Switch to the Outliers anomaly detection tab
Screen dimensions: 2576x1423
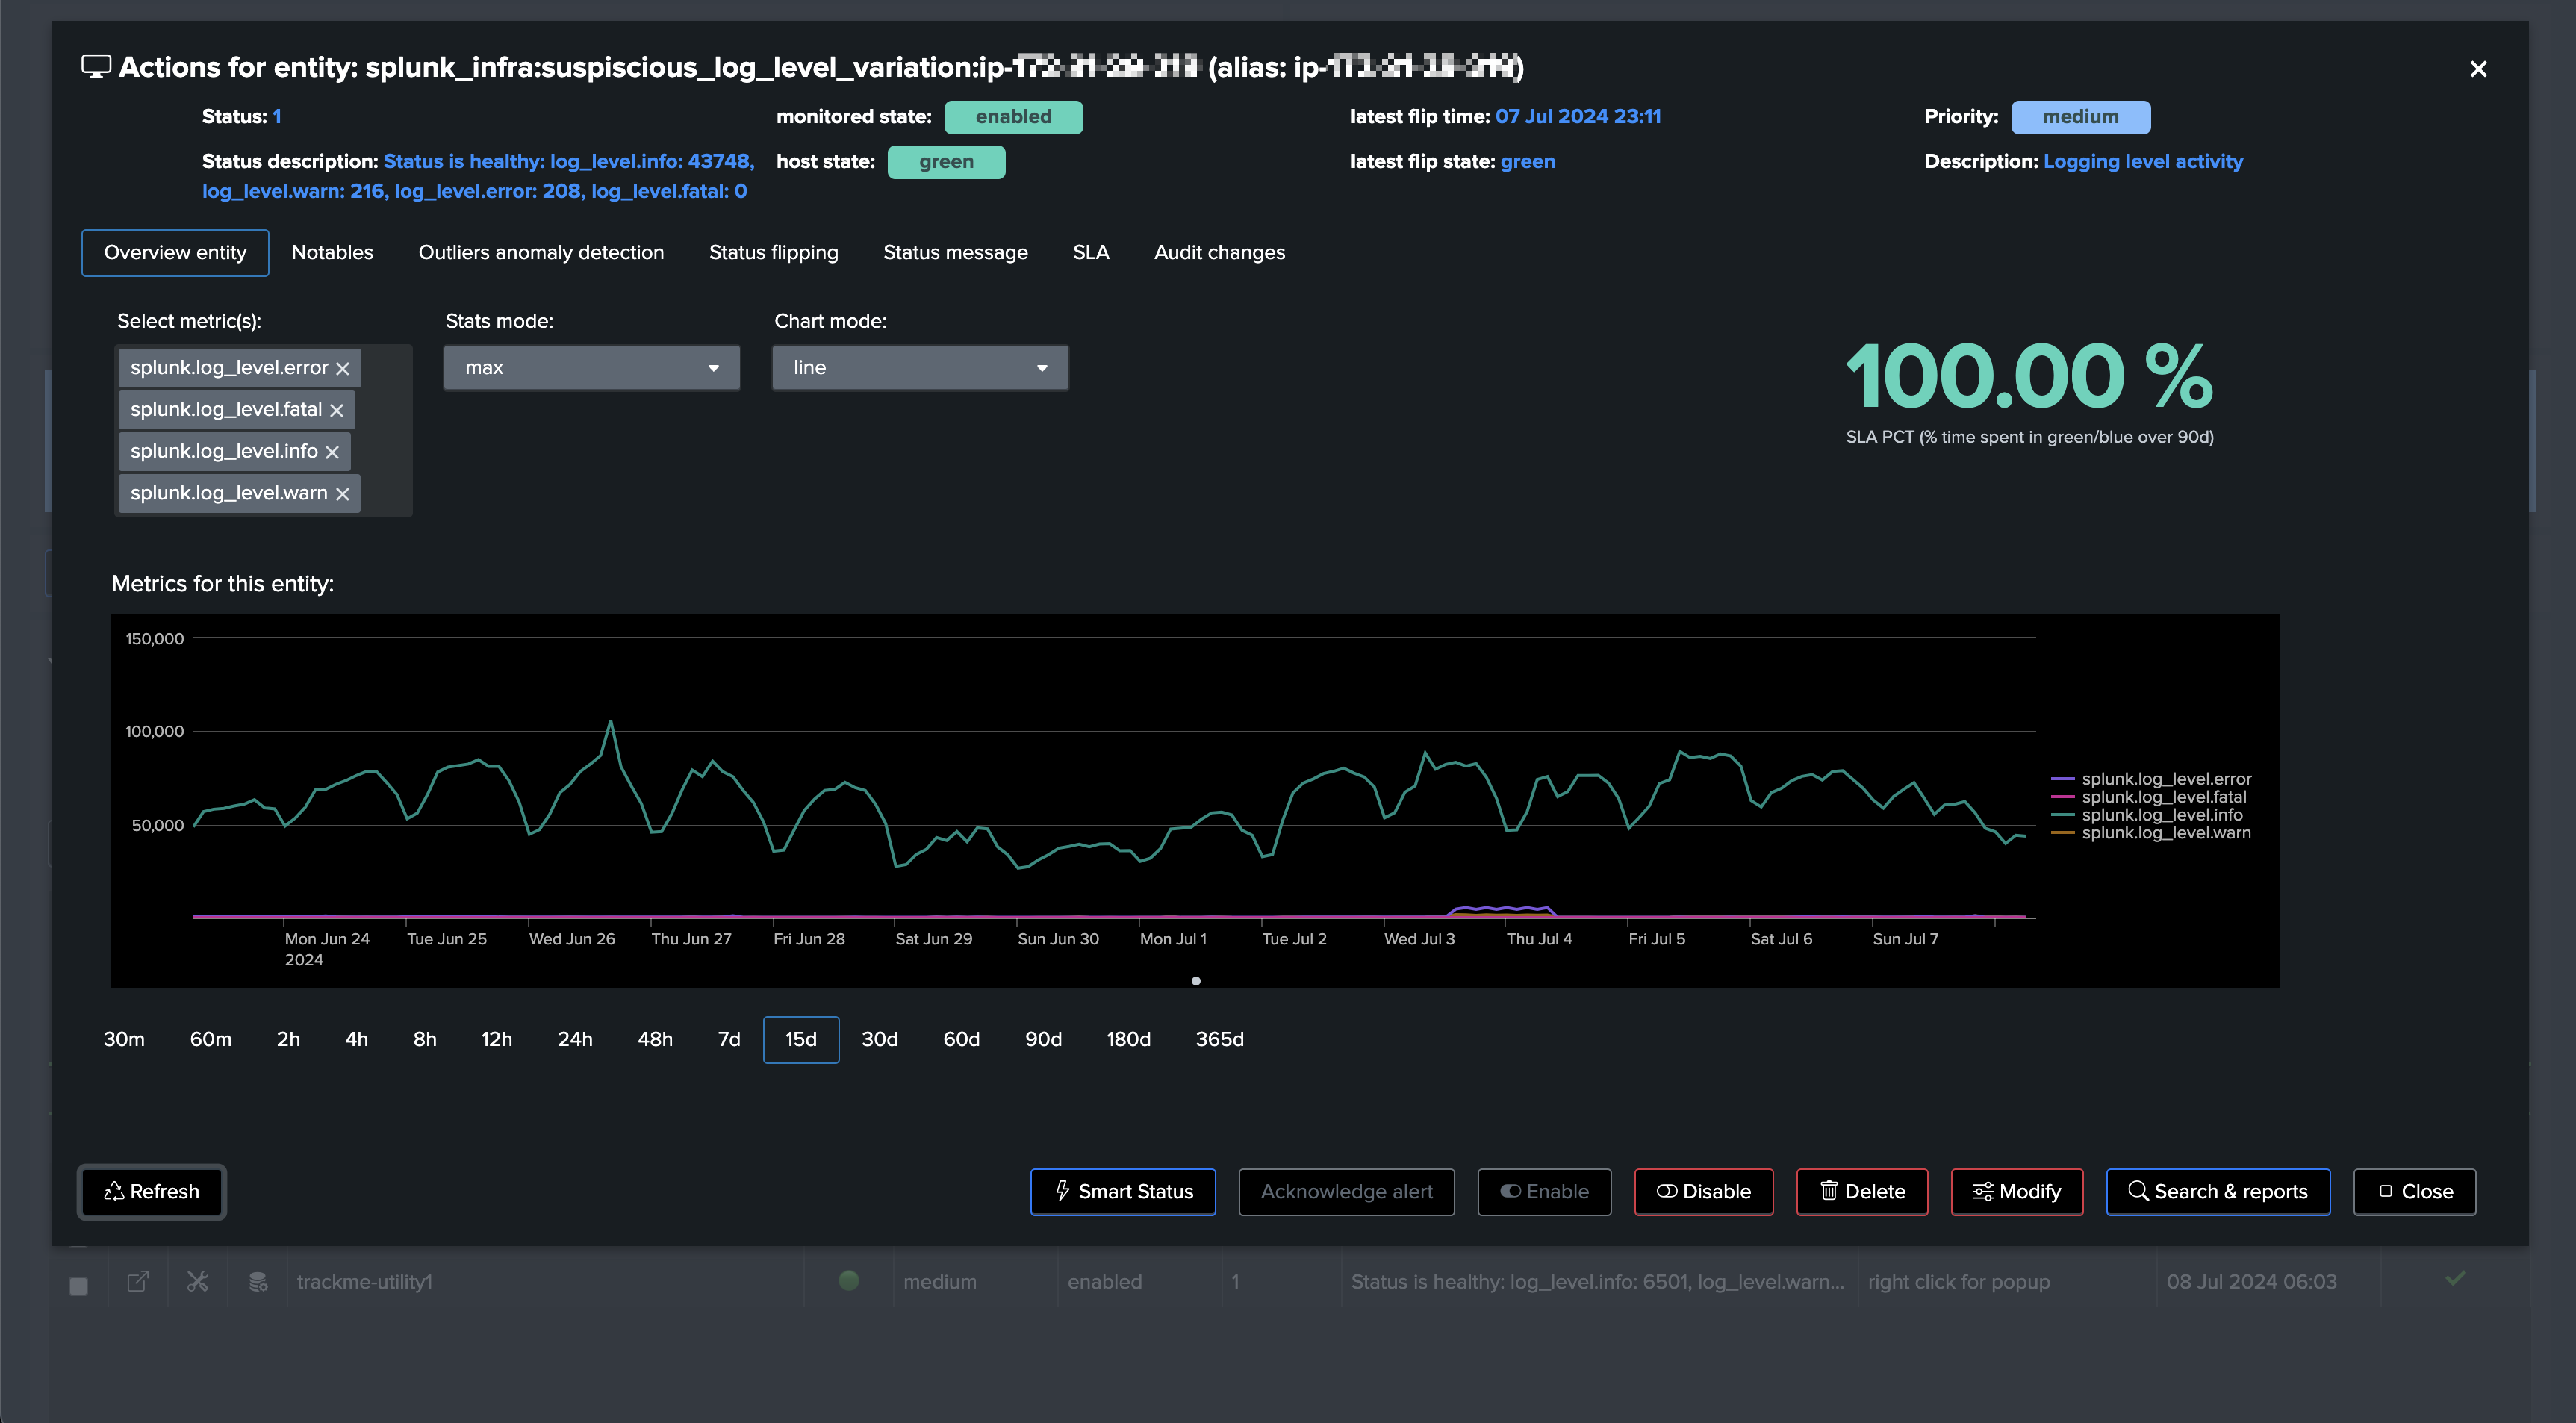(540, 252)
